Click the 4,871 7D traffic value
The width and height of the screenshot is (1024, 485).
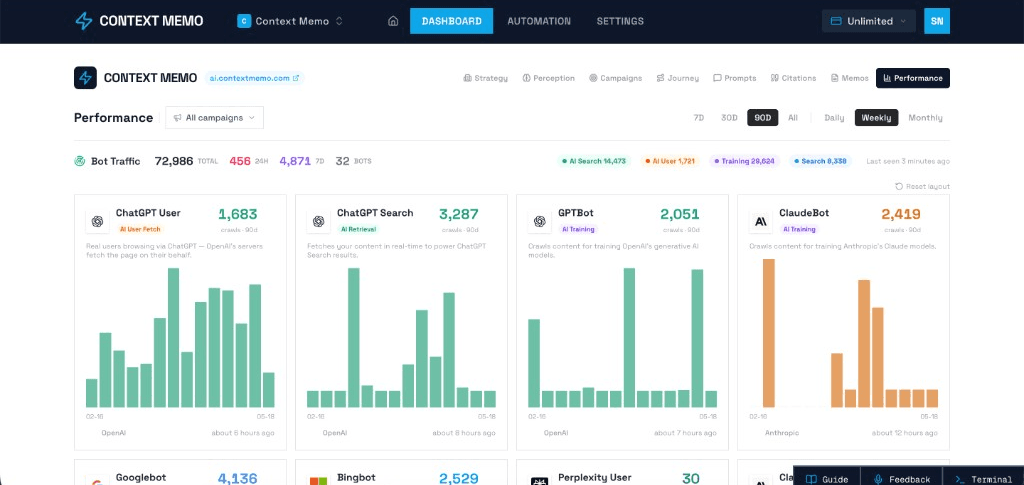295,161
